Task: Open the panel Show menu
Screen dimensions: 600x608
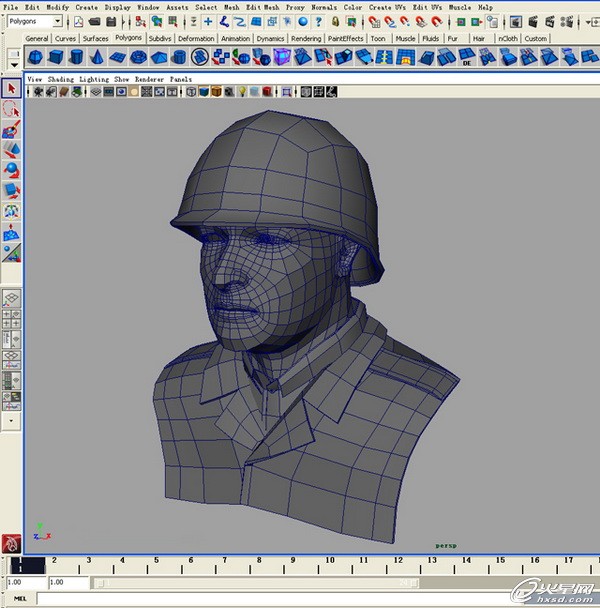Action: point(121,79)
